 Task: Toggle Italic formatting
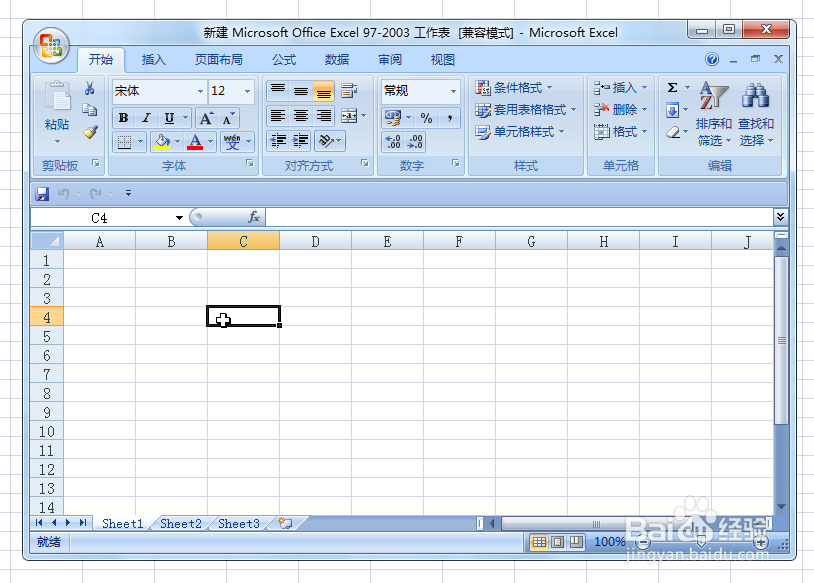point(146,118)
